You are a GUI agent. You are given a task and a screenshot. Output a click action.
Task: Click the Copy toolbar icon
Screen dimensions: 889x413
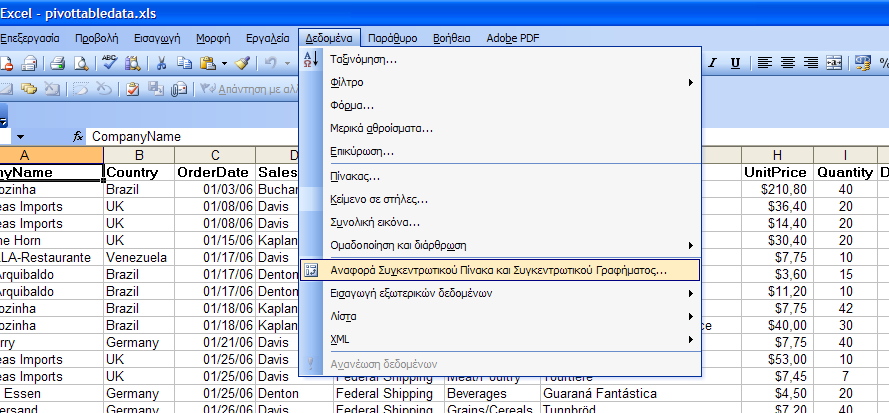pos(184,63)
